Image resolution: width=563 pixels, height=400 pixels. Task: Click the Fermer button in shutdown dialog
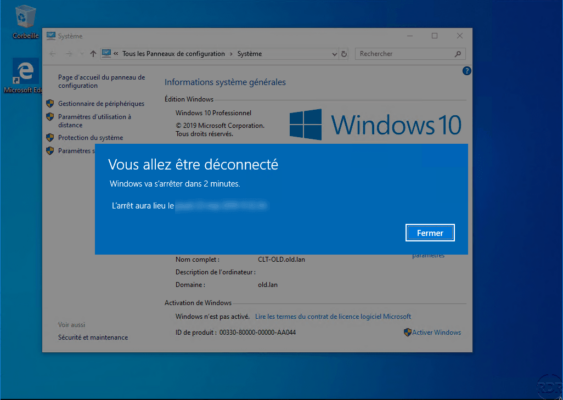430,233
